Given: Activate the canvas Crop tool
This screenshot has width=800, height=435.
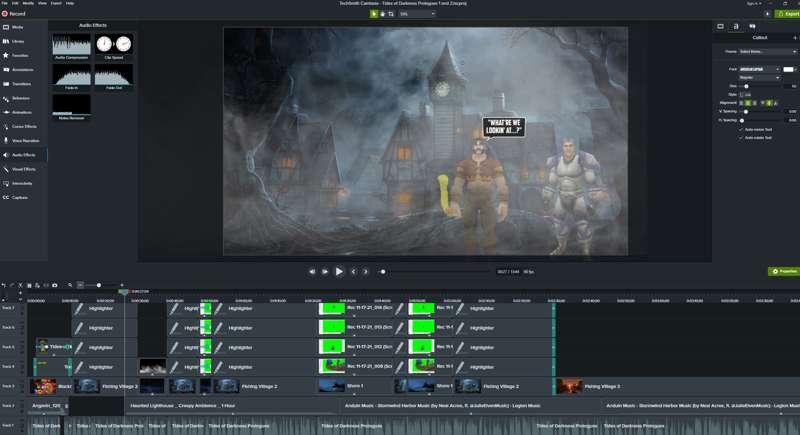Looking at the screenshot, I should (x=391, y=14).
